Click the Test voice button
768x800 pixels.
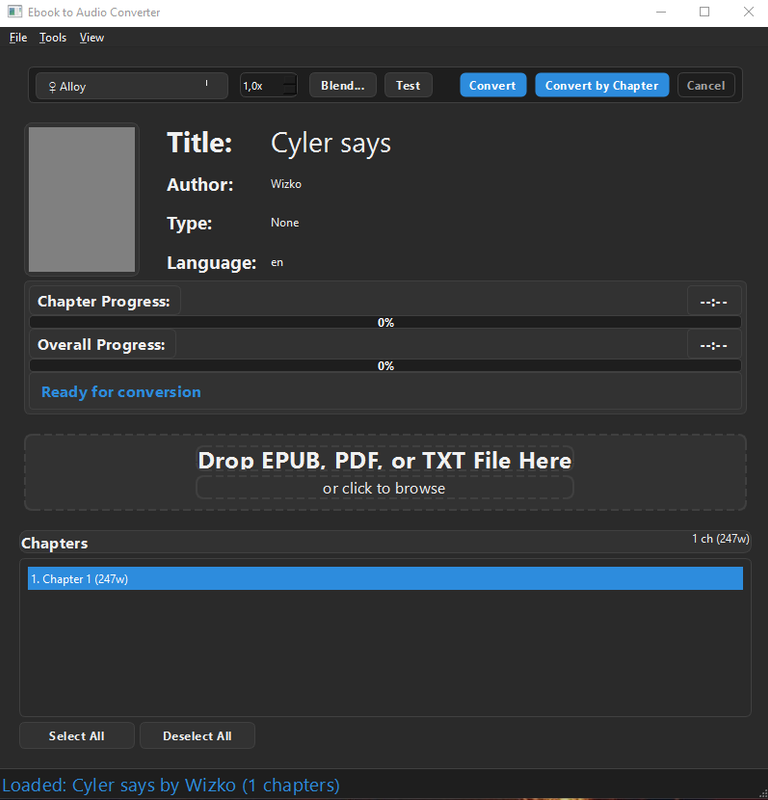pos(408,85)
